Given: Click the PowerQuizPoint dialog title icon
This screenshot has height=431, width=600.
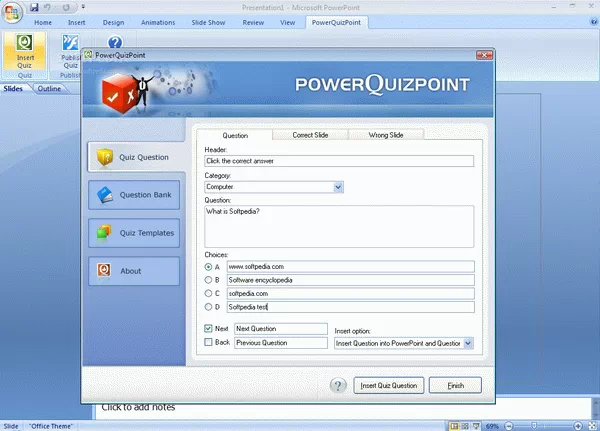Looking at the screenshot, I should click(x=88, y=55).
